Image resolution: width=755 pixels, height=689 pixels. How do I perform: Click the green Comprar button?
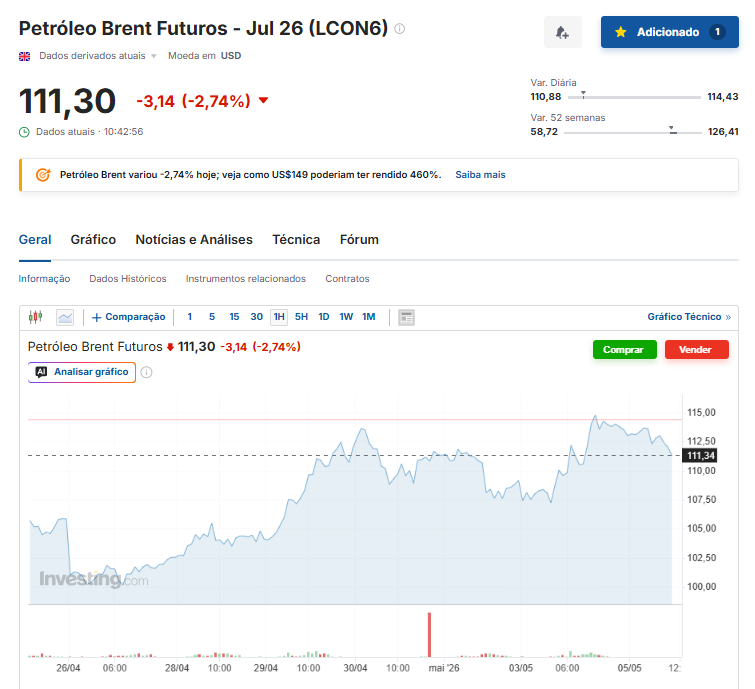point(625,350)
